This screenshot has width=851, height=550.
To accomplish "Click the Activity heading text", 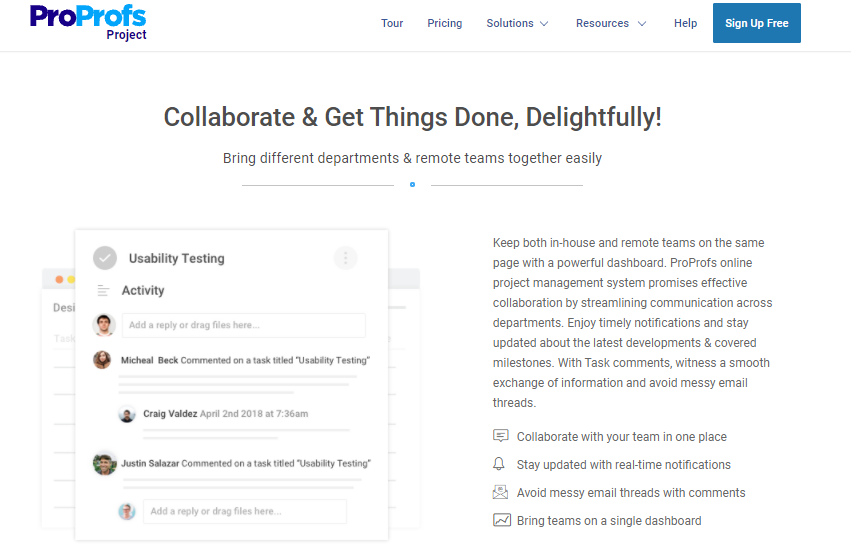I will click(143, 290).
